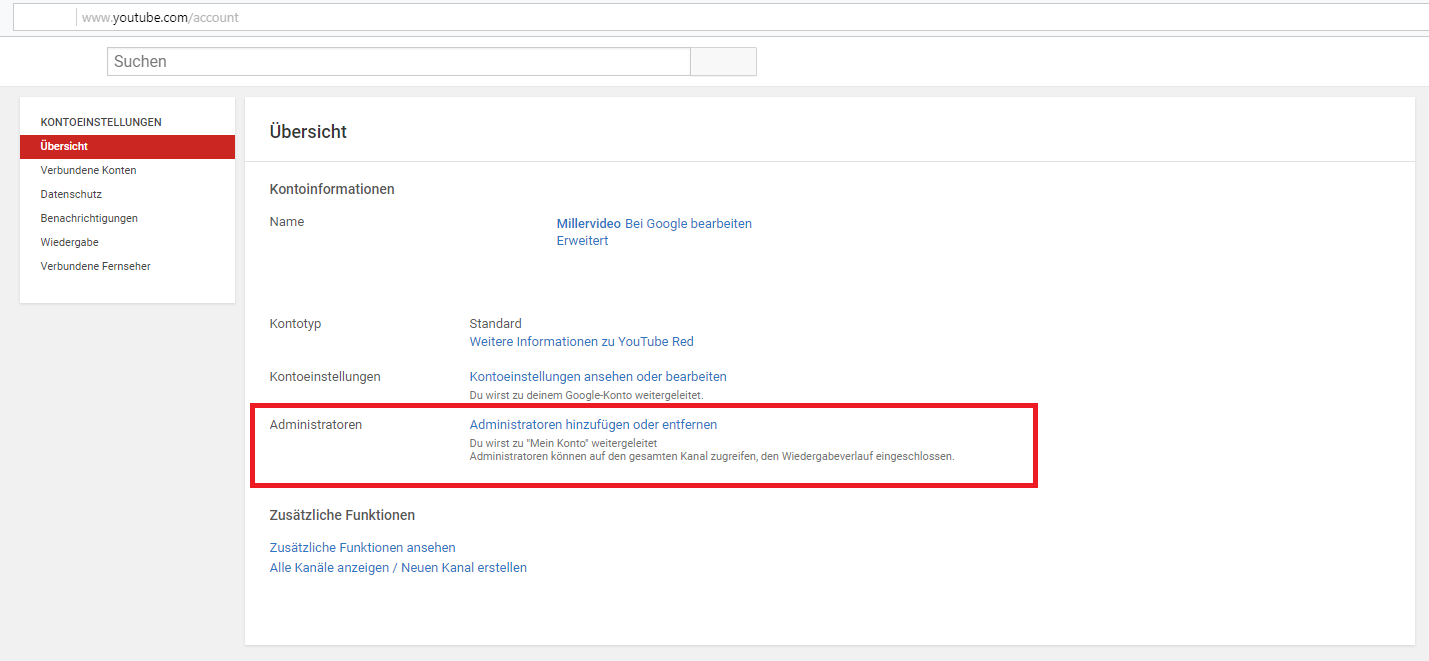Click the Suchen search input field
This screenshot has width=1429, height=661.
pos(398,61)
